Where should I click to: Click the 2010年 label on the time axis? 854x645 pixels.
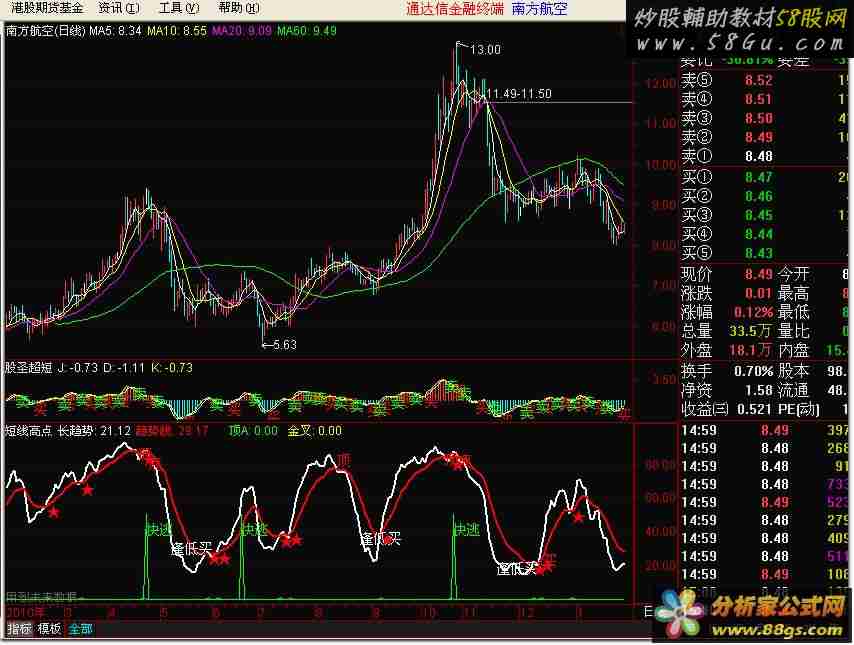26,613
